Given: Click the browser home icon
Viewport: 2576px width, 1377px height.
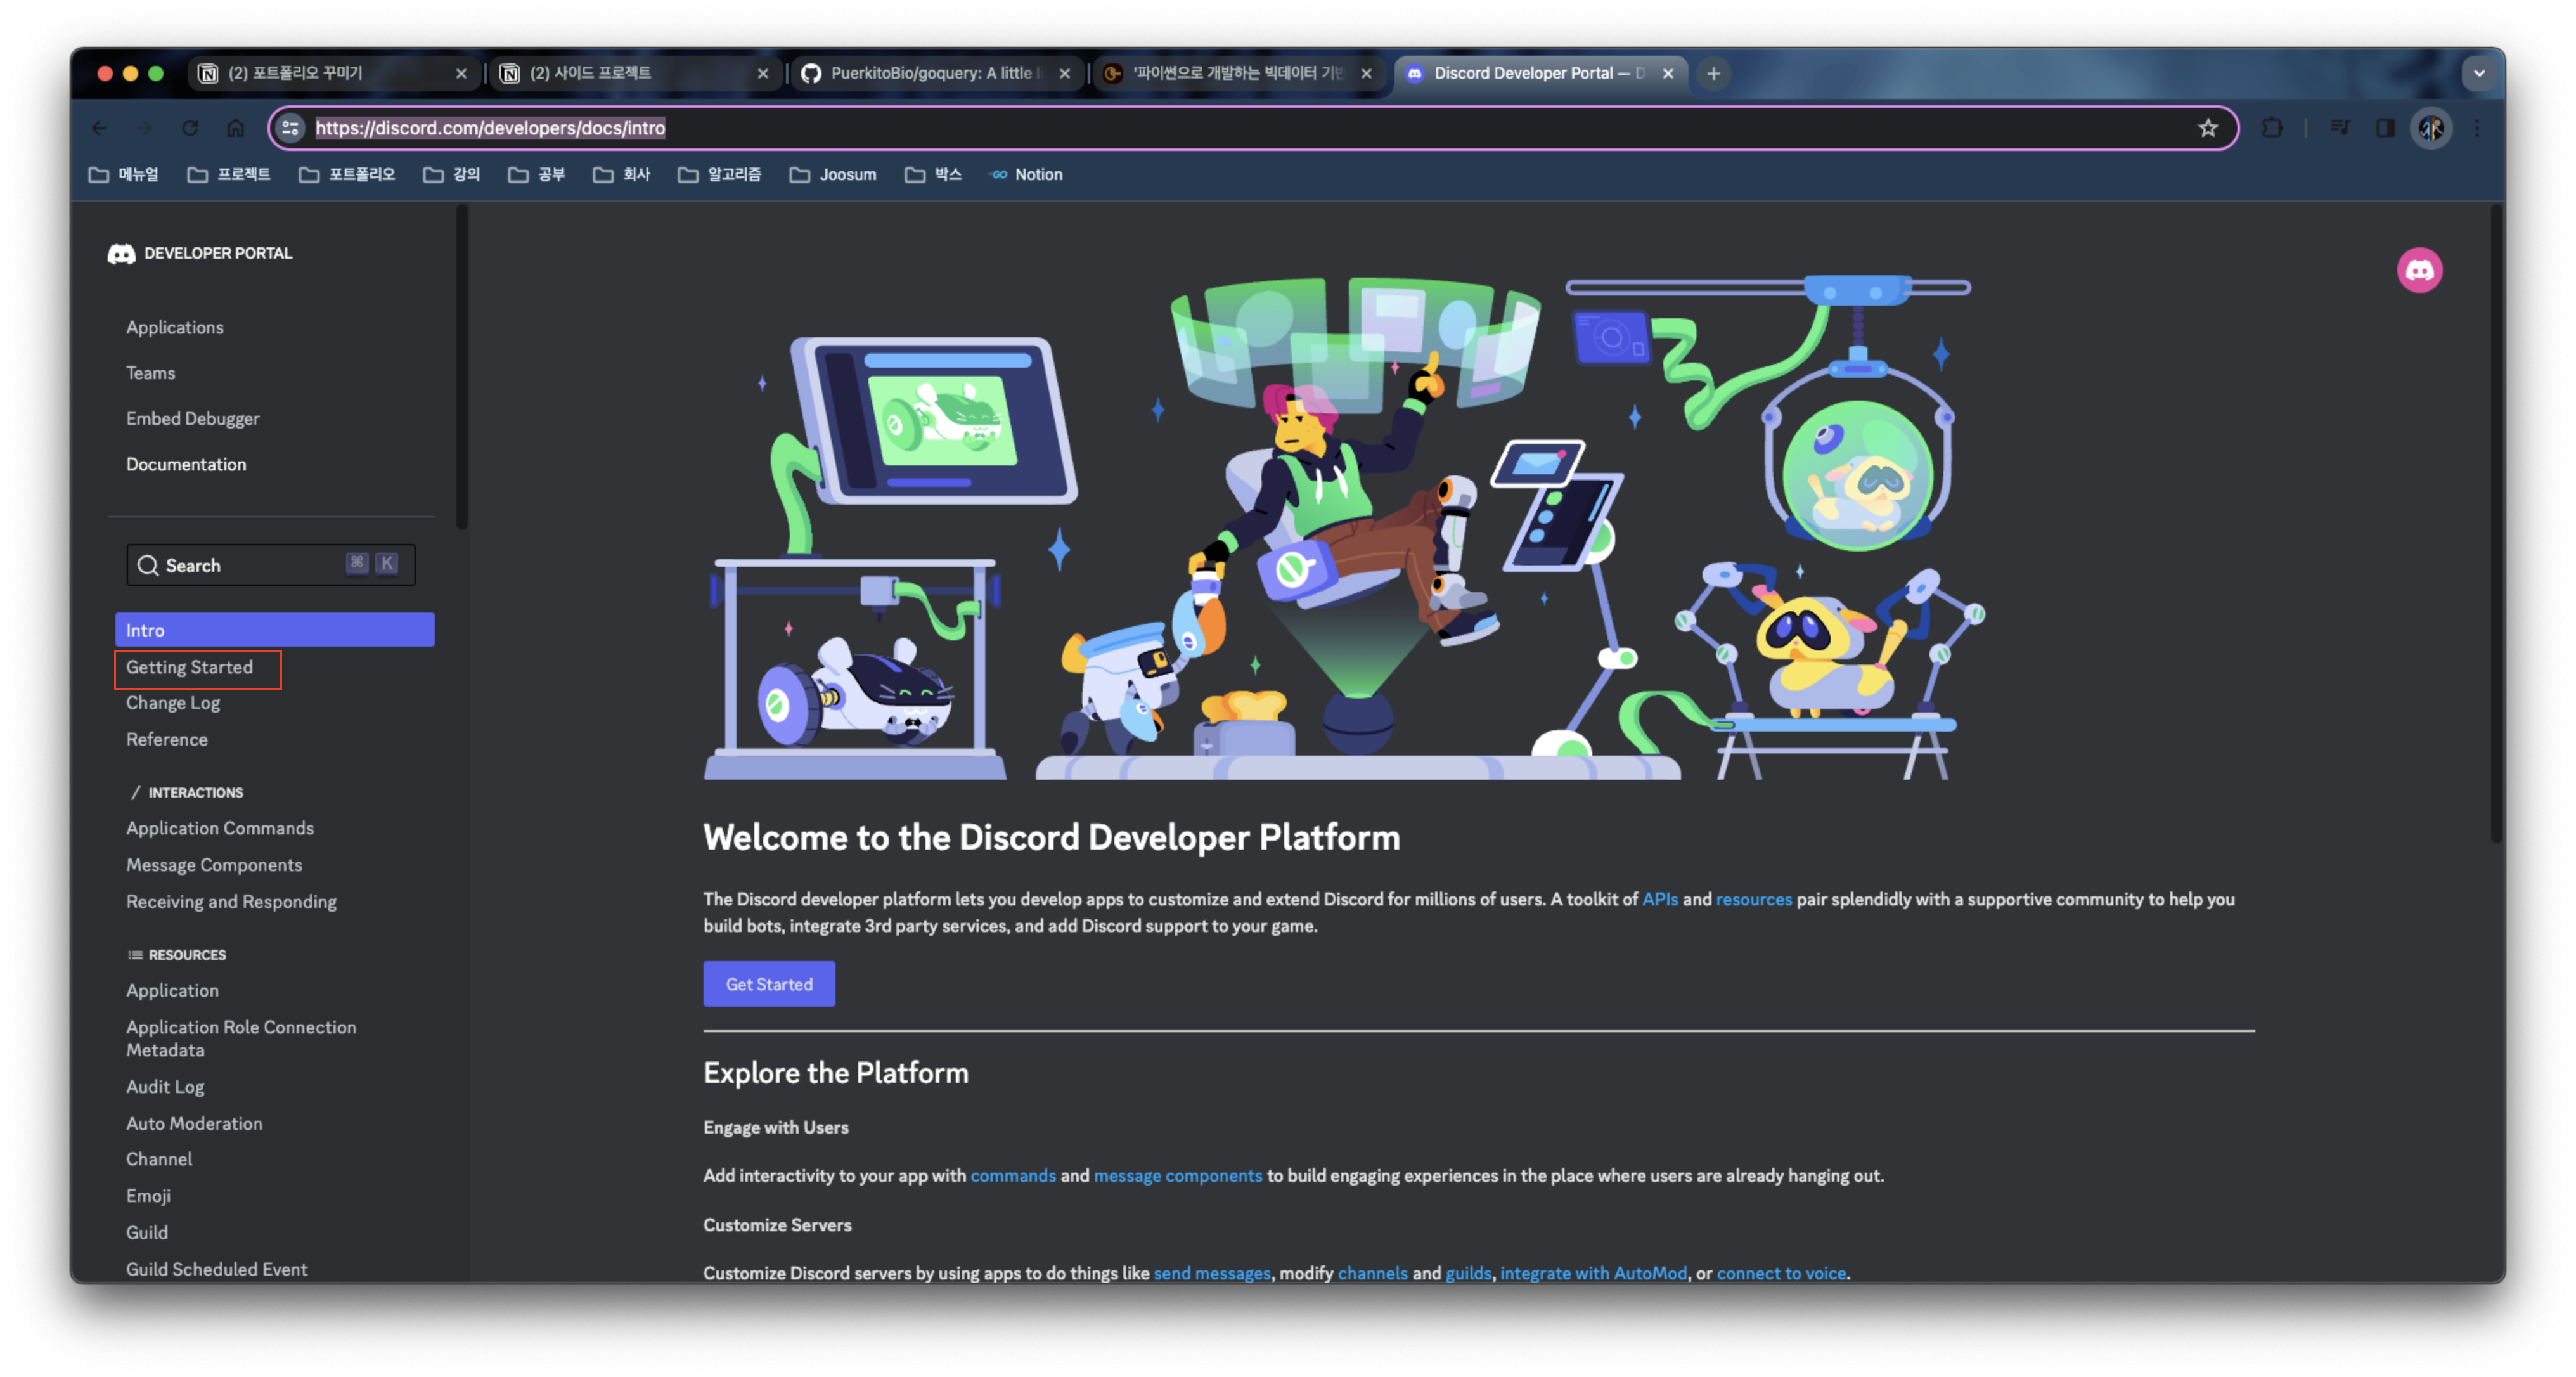Looking at the screenshot, I should coord(236,128).
